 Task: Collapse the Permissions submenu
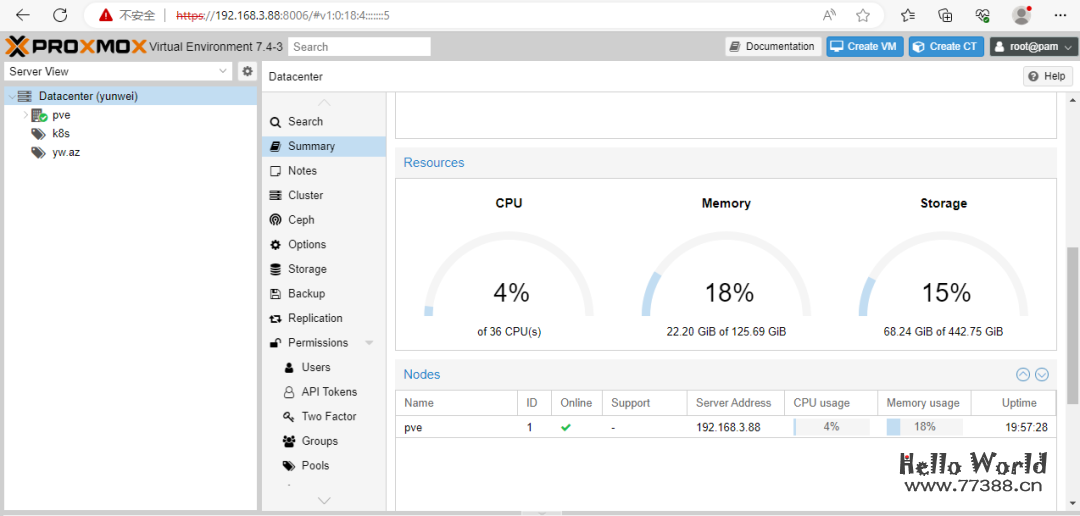(x=369, y=343)
